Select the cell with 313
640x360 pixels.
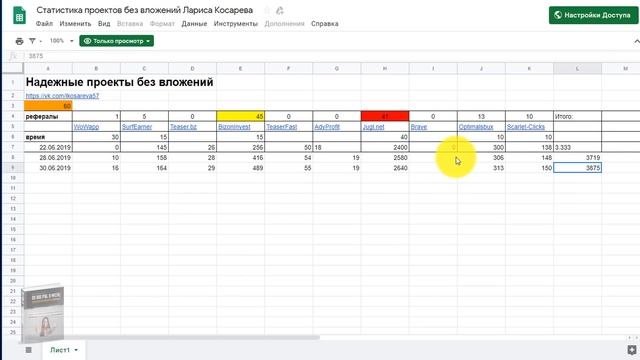pyautogui.click(x=481, y=168)
